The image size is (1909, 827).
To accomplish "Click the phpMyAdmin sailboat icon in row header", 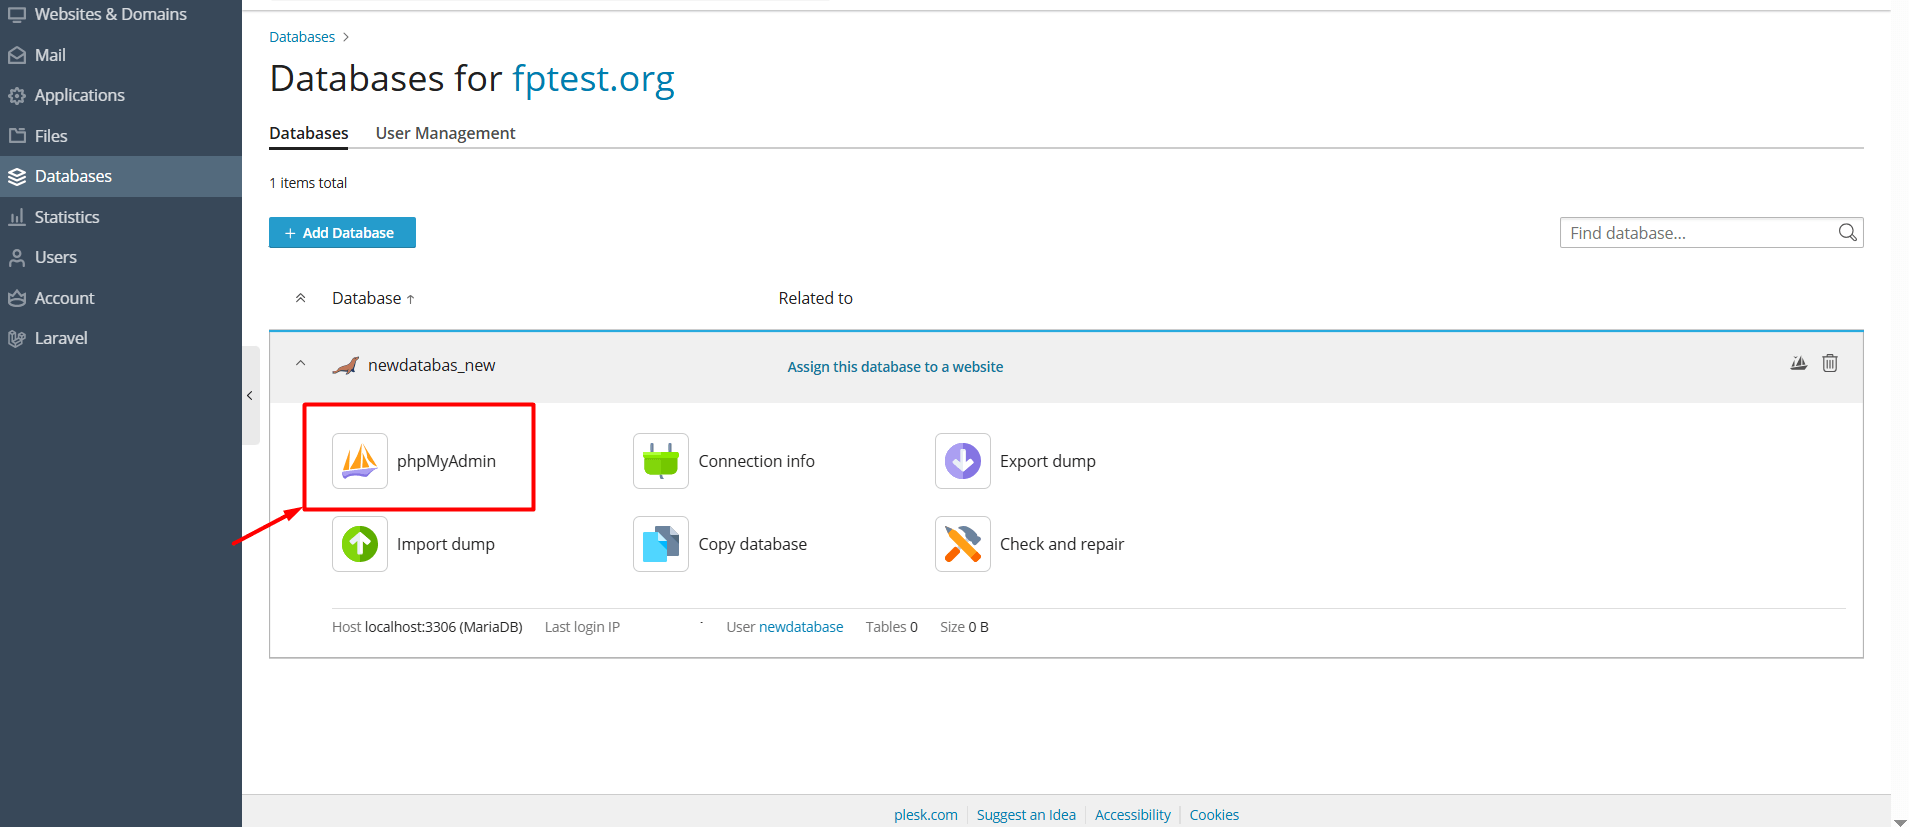I will 1798,363.
